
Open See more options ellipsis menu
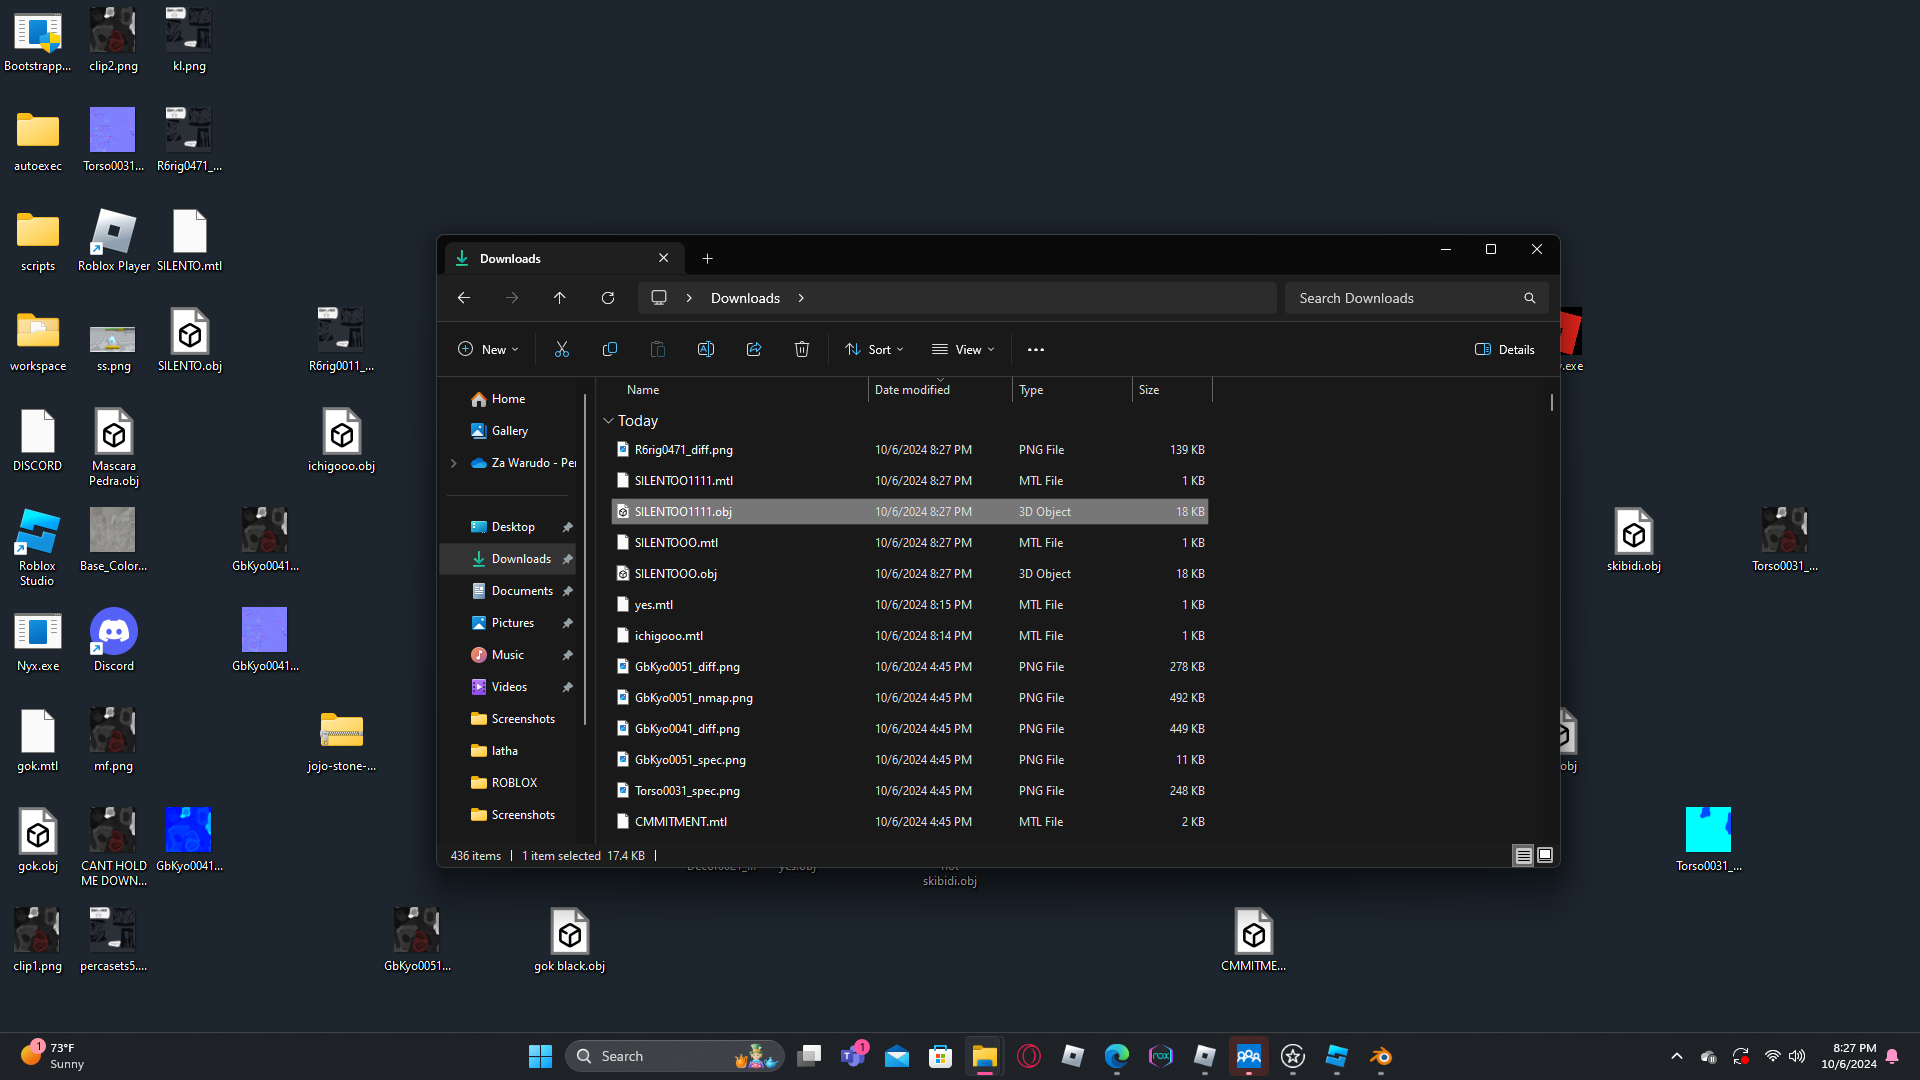coord(1035,349)
